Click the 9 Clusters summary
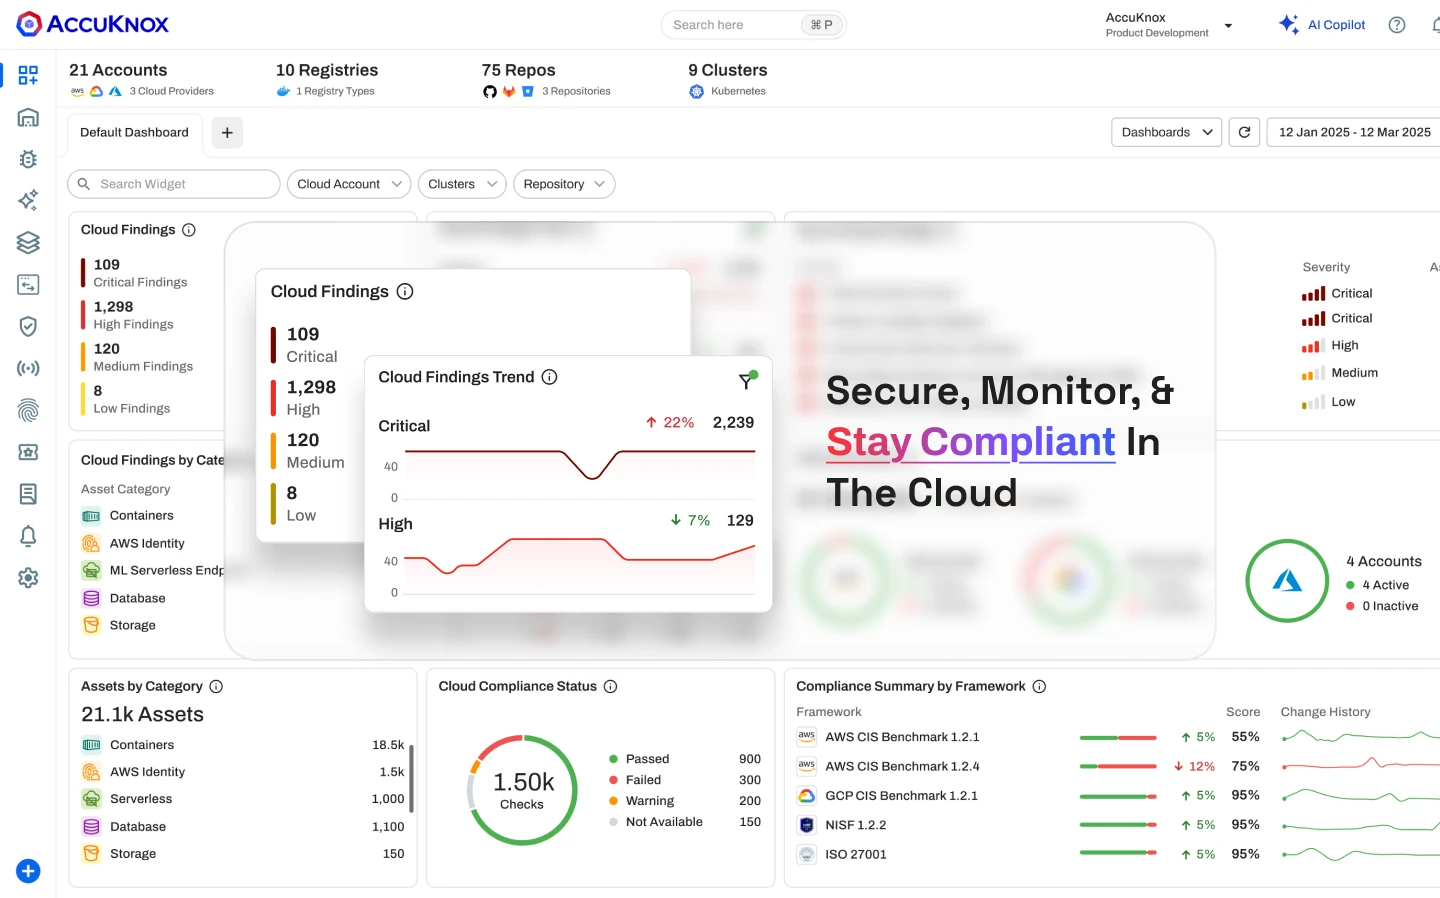The height and width of the screenshot is (898, 1440). click(728, 79)
